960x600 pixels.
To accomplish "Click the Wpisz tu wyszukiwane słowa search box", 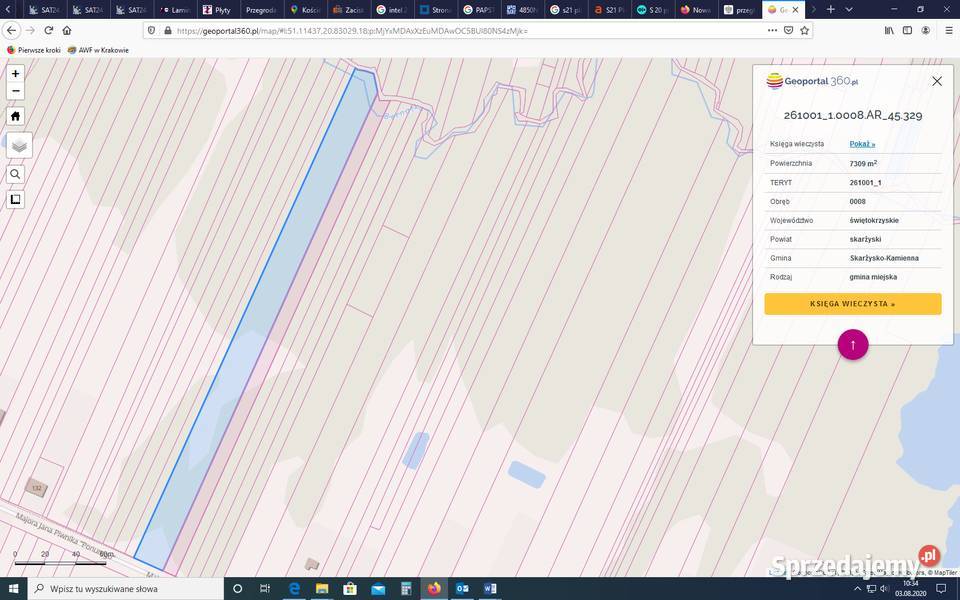I will (126, 588).
